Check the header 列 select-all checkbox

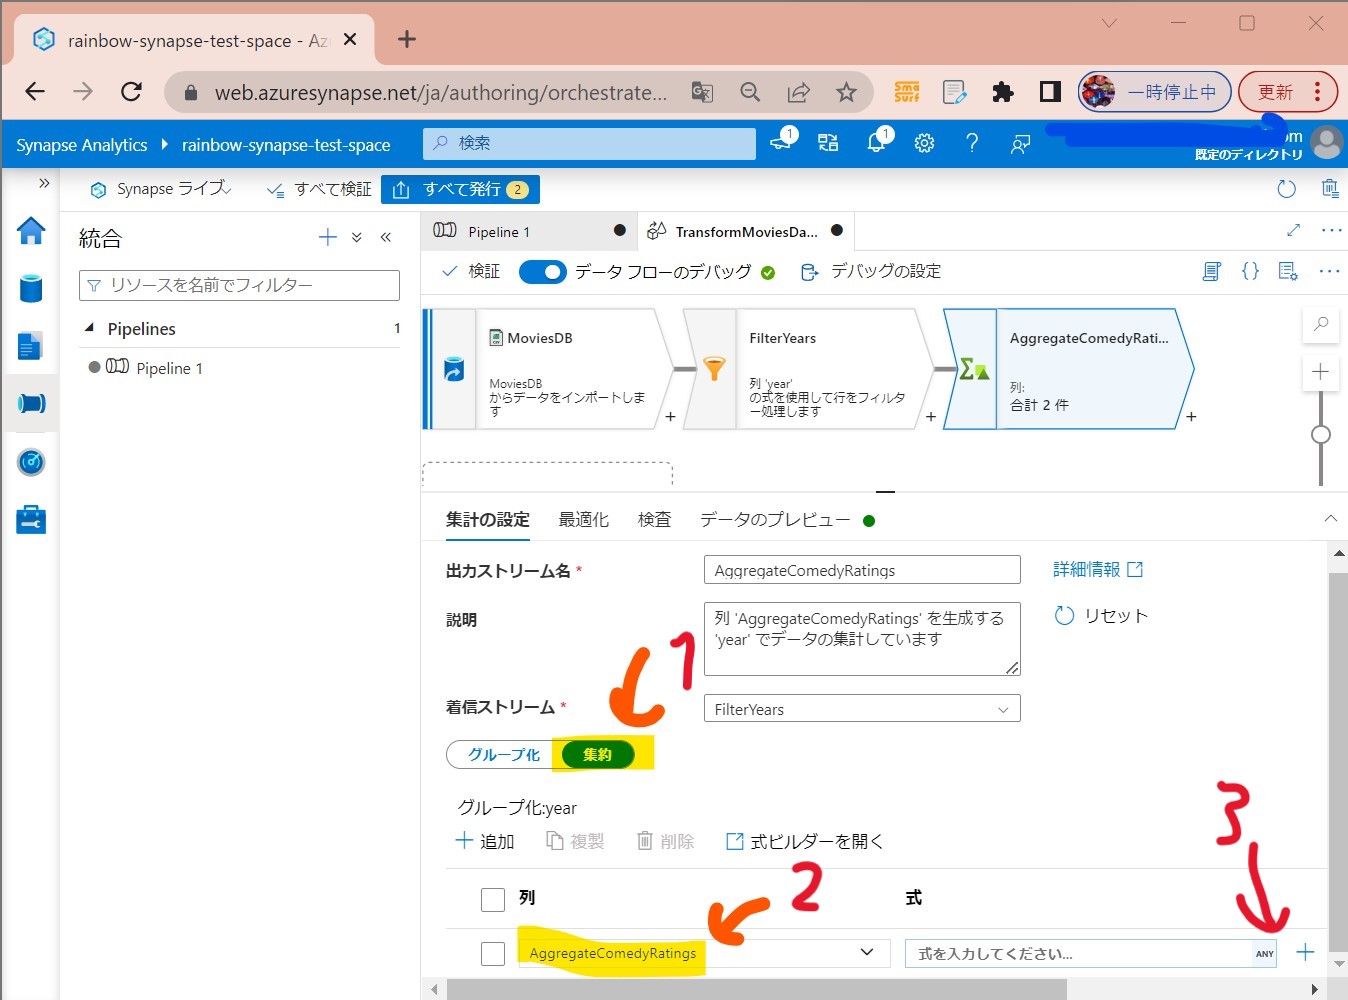pos(493,899)
